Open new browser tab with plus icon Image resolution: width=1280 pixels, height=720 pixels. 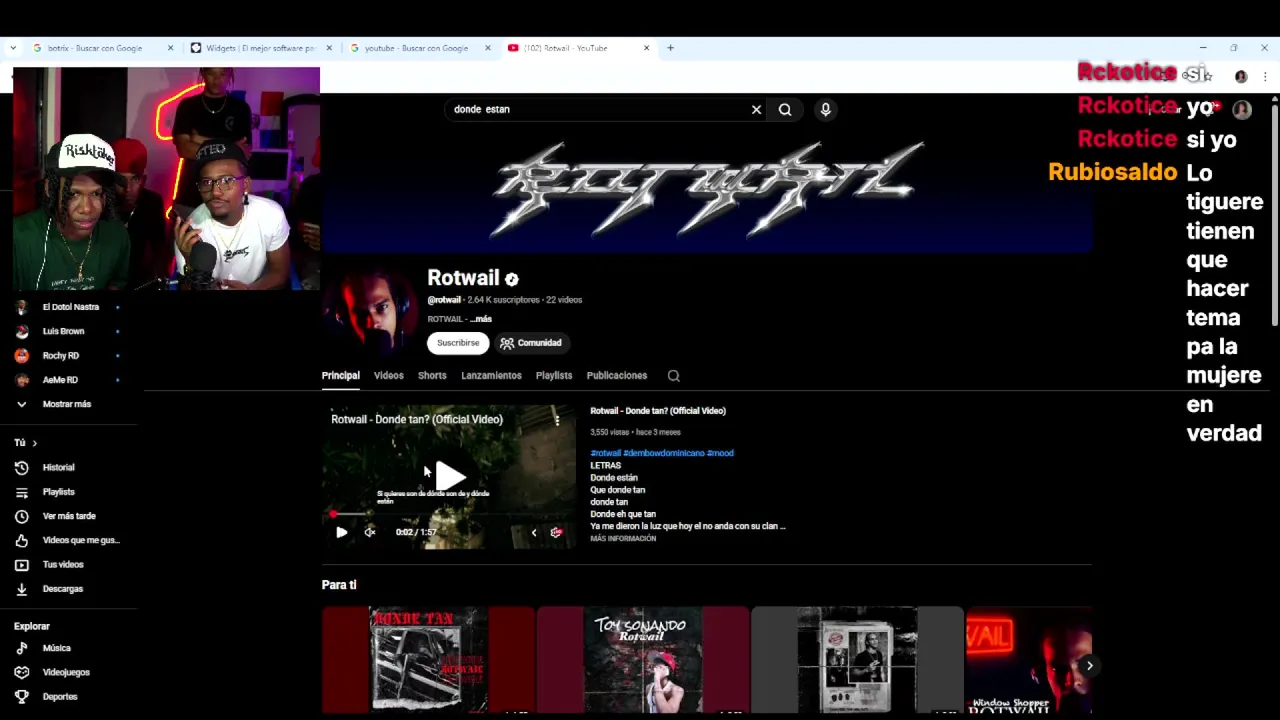click(670, 47)
